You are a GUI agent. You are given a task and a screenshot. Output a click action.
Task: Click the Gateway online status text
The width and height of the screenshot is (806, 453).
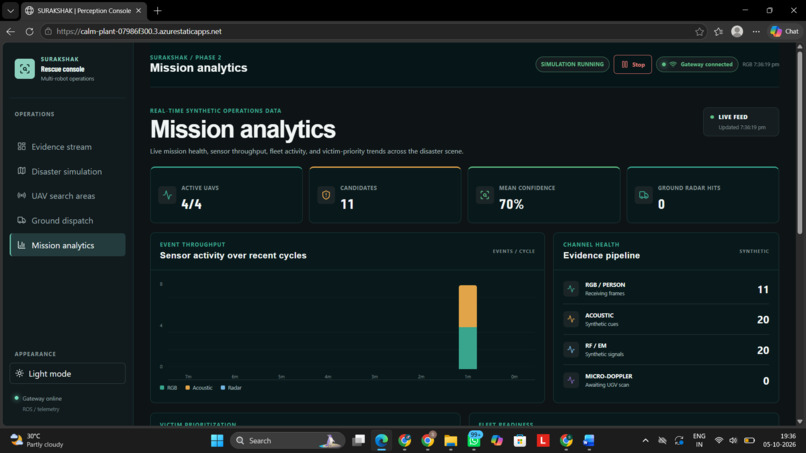tap(42, 398)
